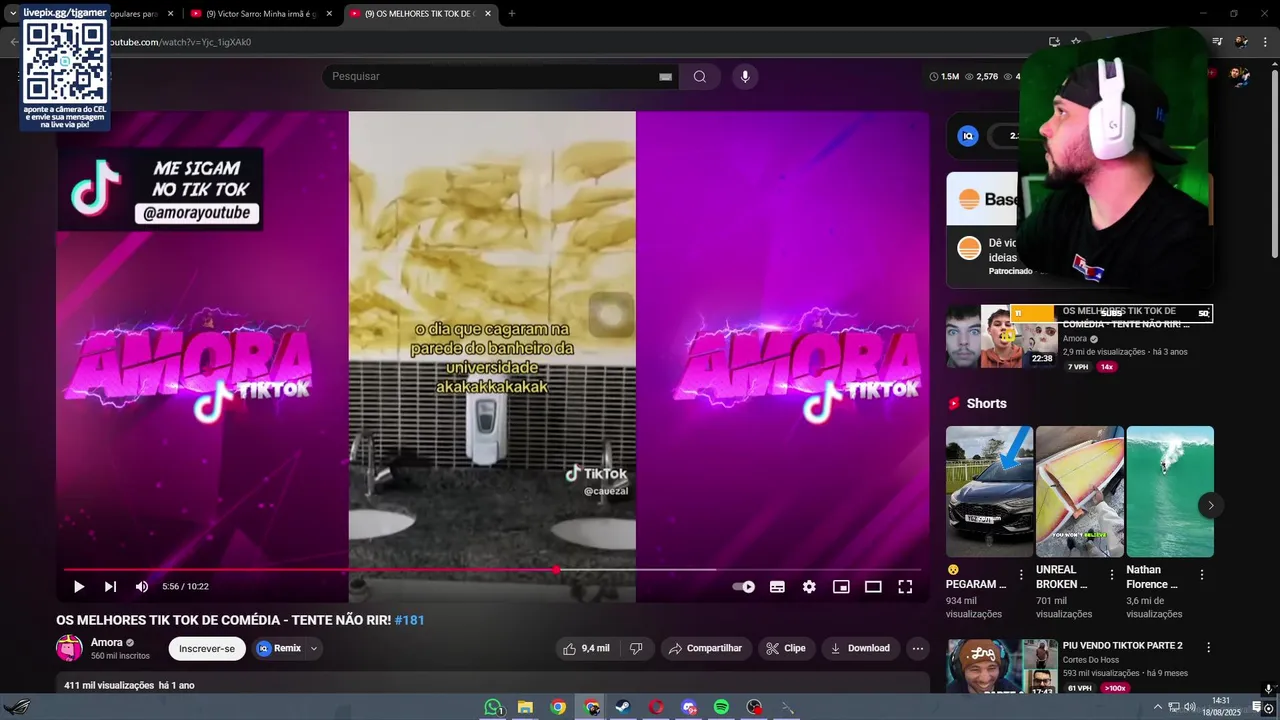The image size is (1280, 720).
Task: Open Opera browser from taskbar
Action: [656, 707]
